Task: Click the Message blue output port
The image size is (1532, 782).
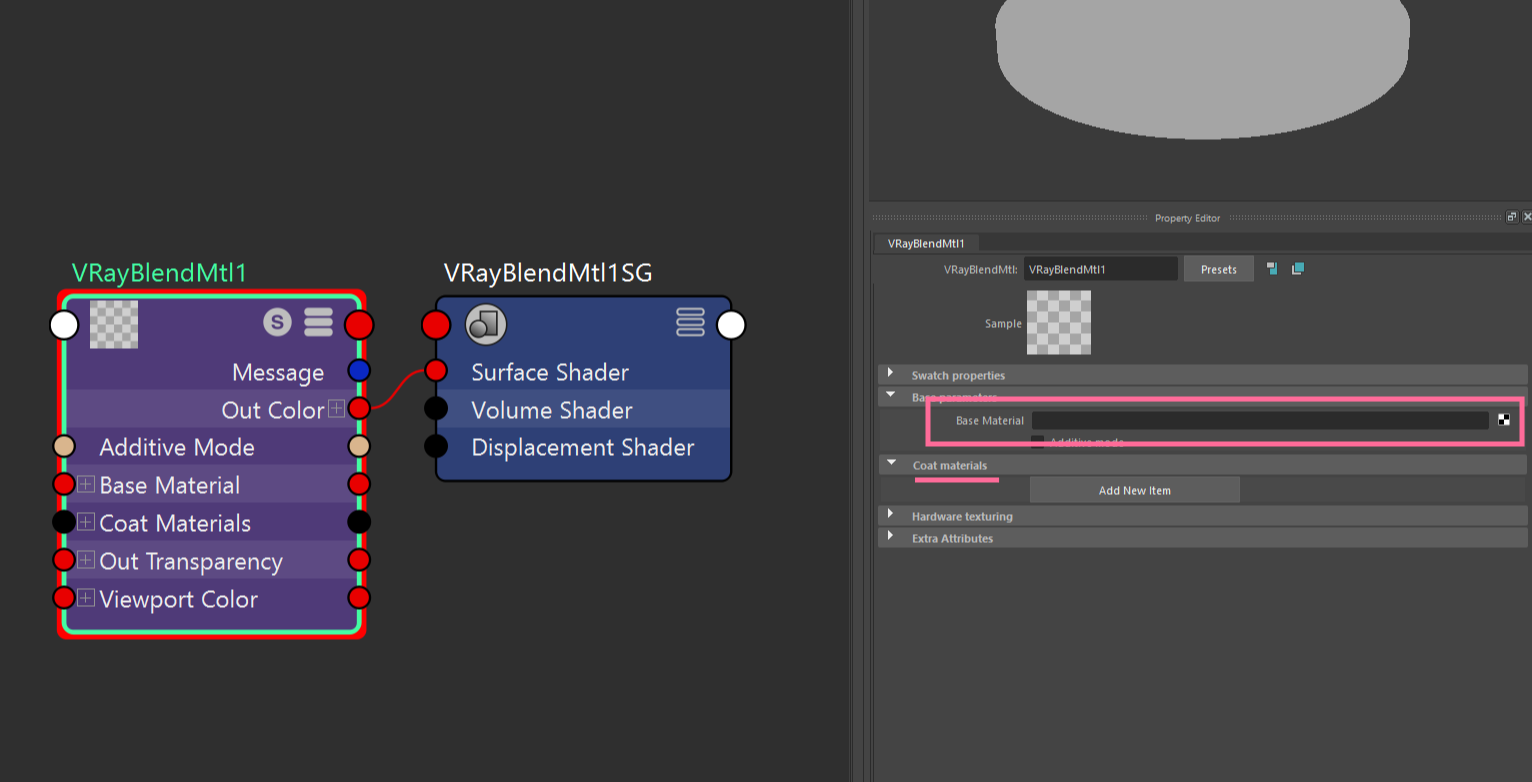Action: [x=359, y=371]
